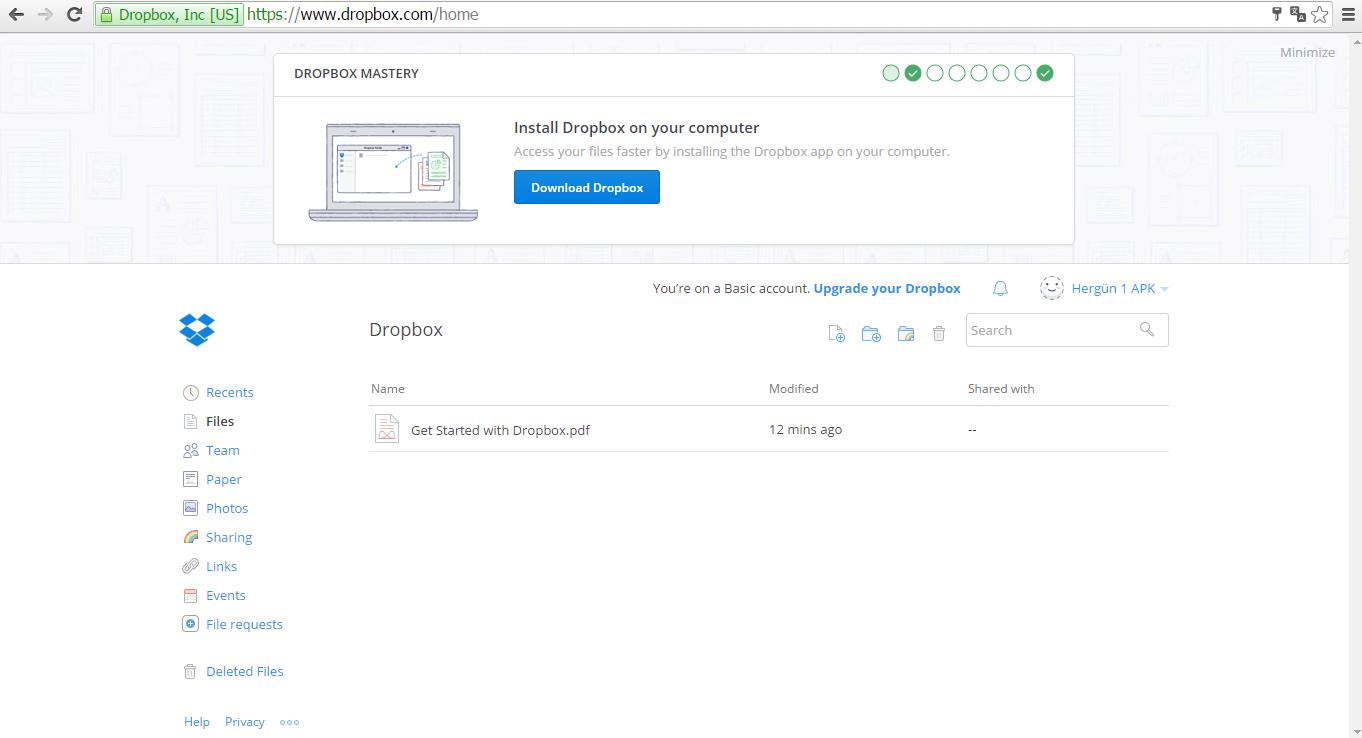Click the Privacy footer link
Screen dimensions: 1362x738
(245, 721)
